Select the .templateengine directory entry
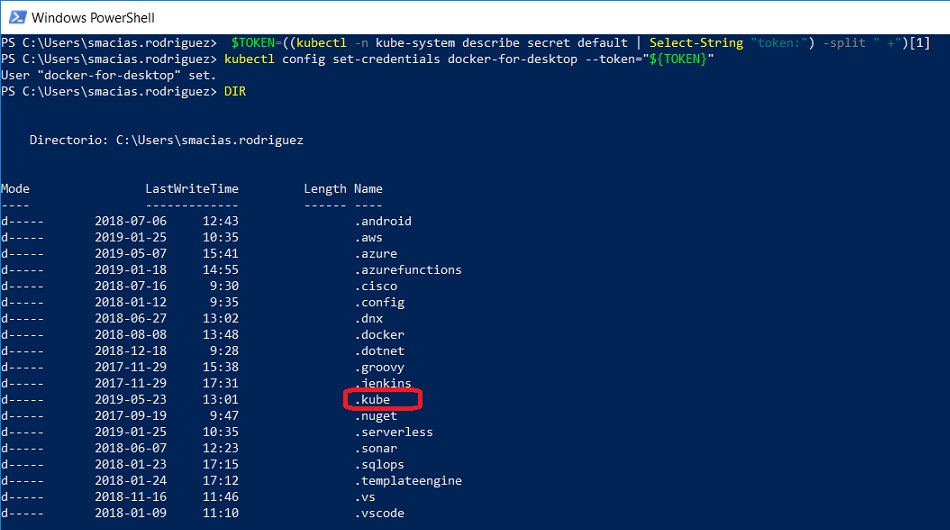 pos(408,481)
